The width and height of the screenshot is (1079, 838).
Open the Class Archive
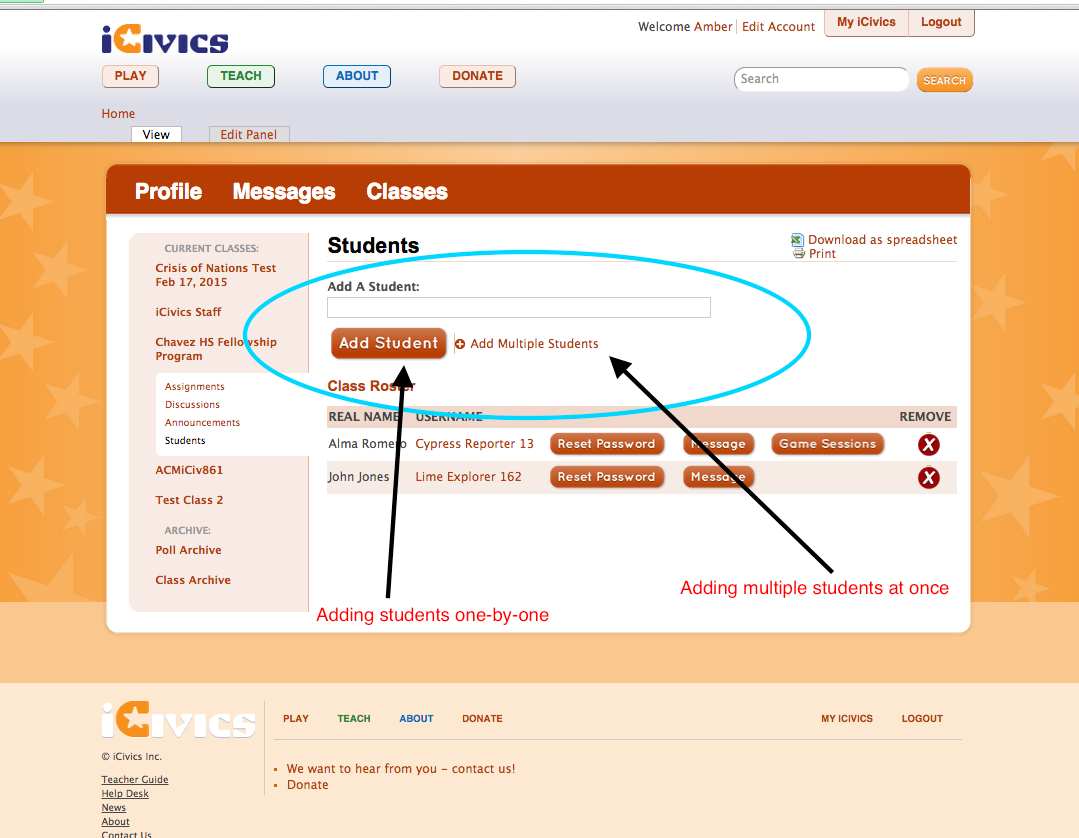pyautogui.click(x=193, y=580)
